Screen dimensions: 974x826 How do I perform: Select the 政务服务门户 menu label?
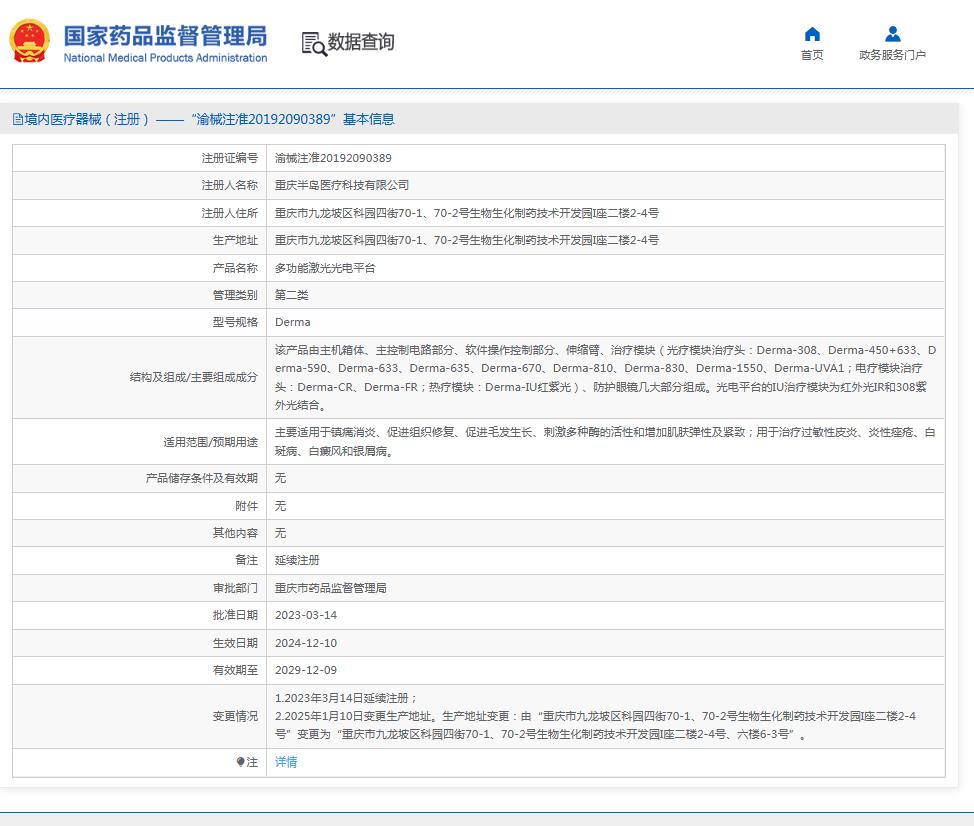point(891,56)
